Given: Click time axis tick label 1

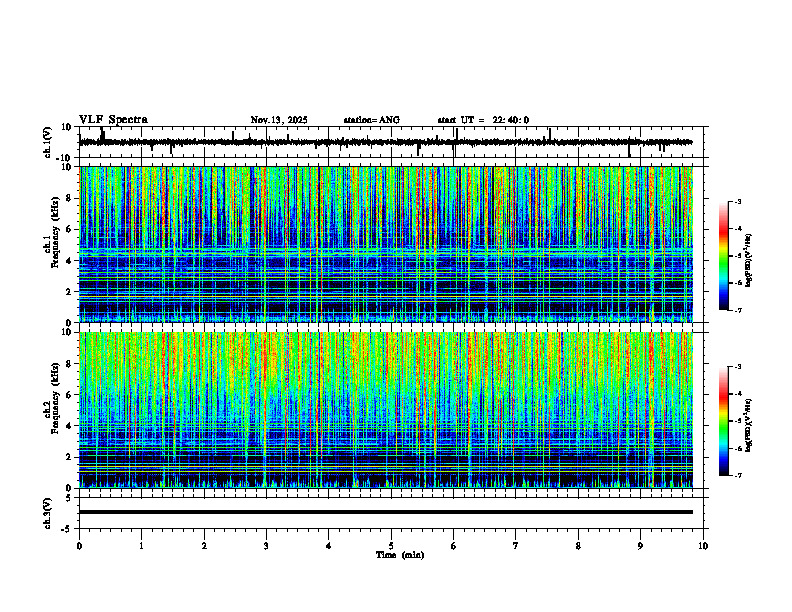Looking at the screenshot, I should point(142,546).
